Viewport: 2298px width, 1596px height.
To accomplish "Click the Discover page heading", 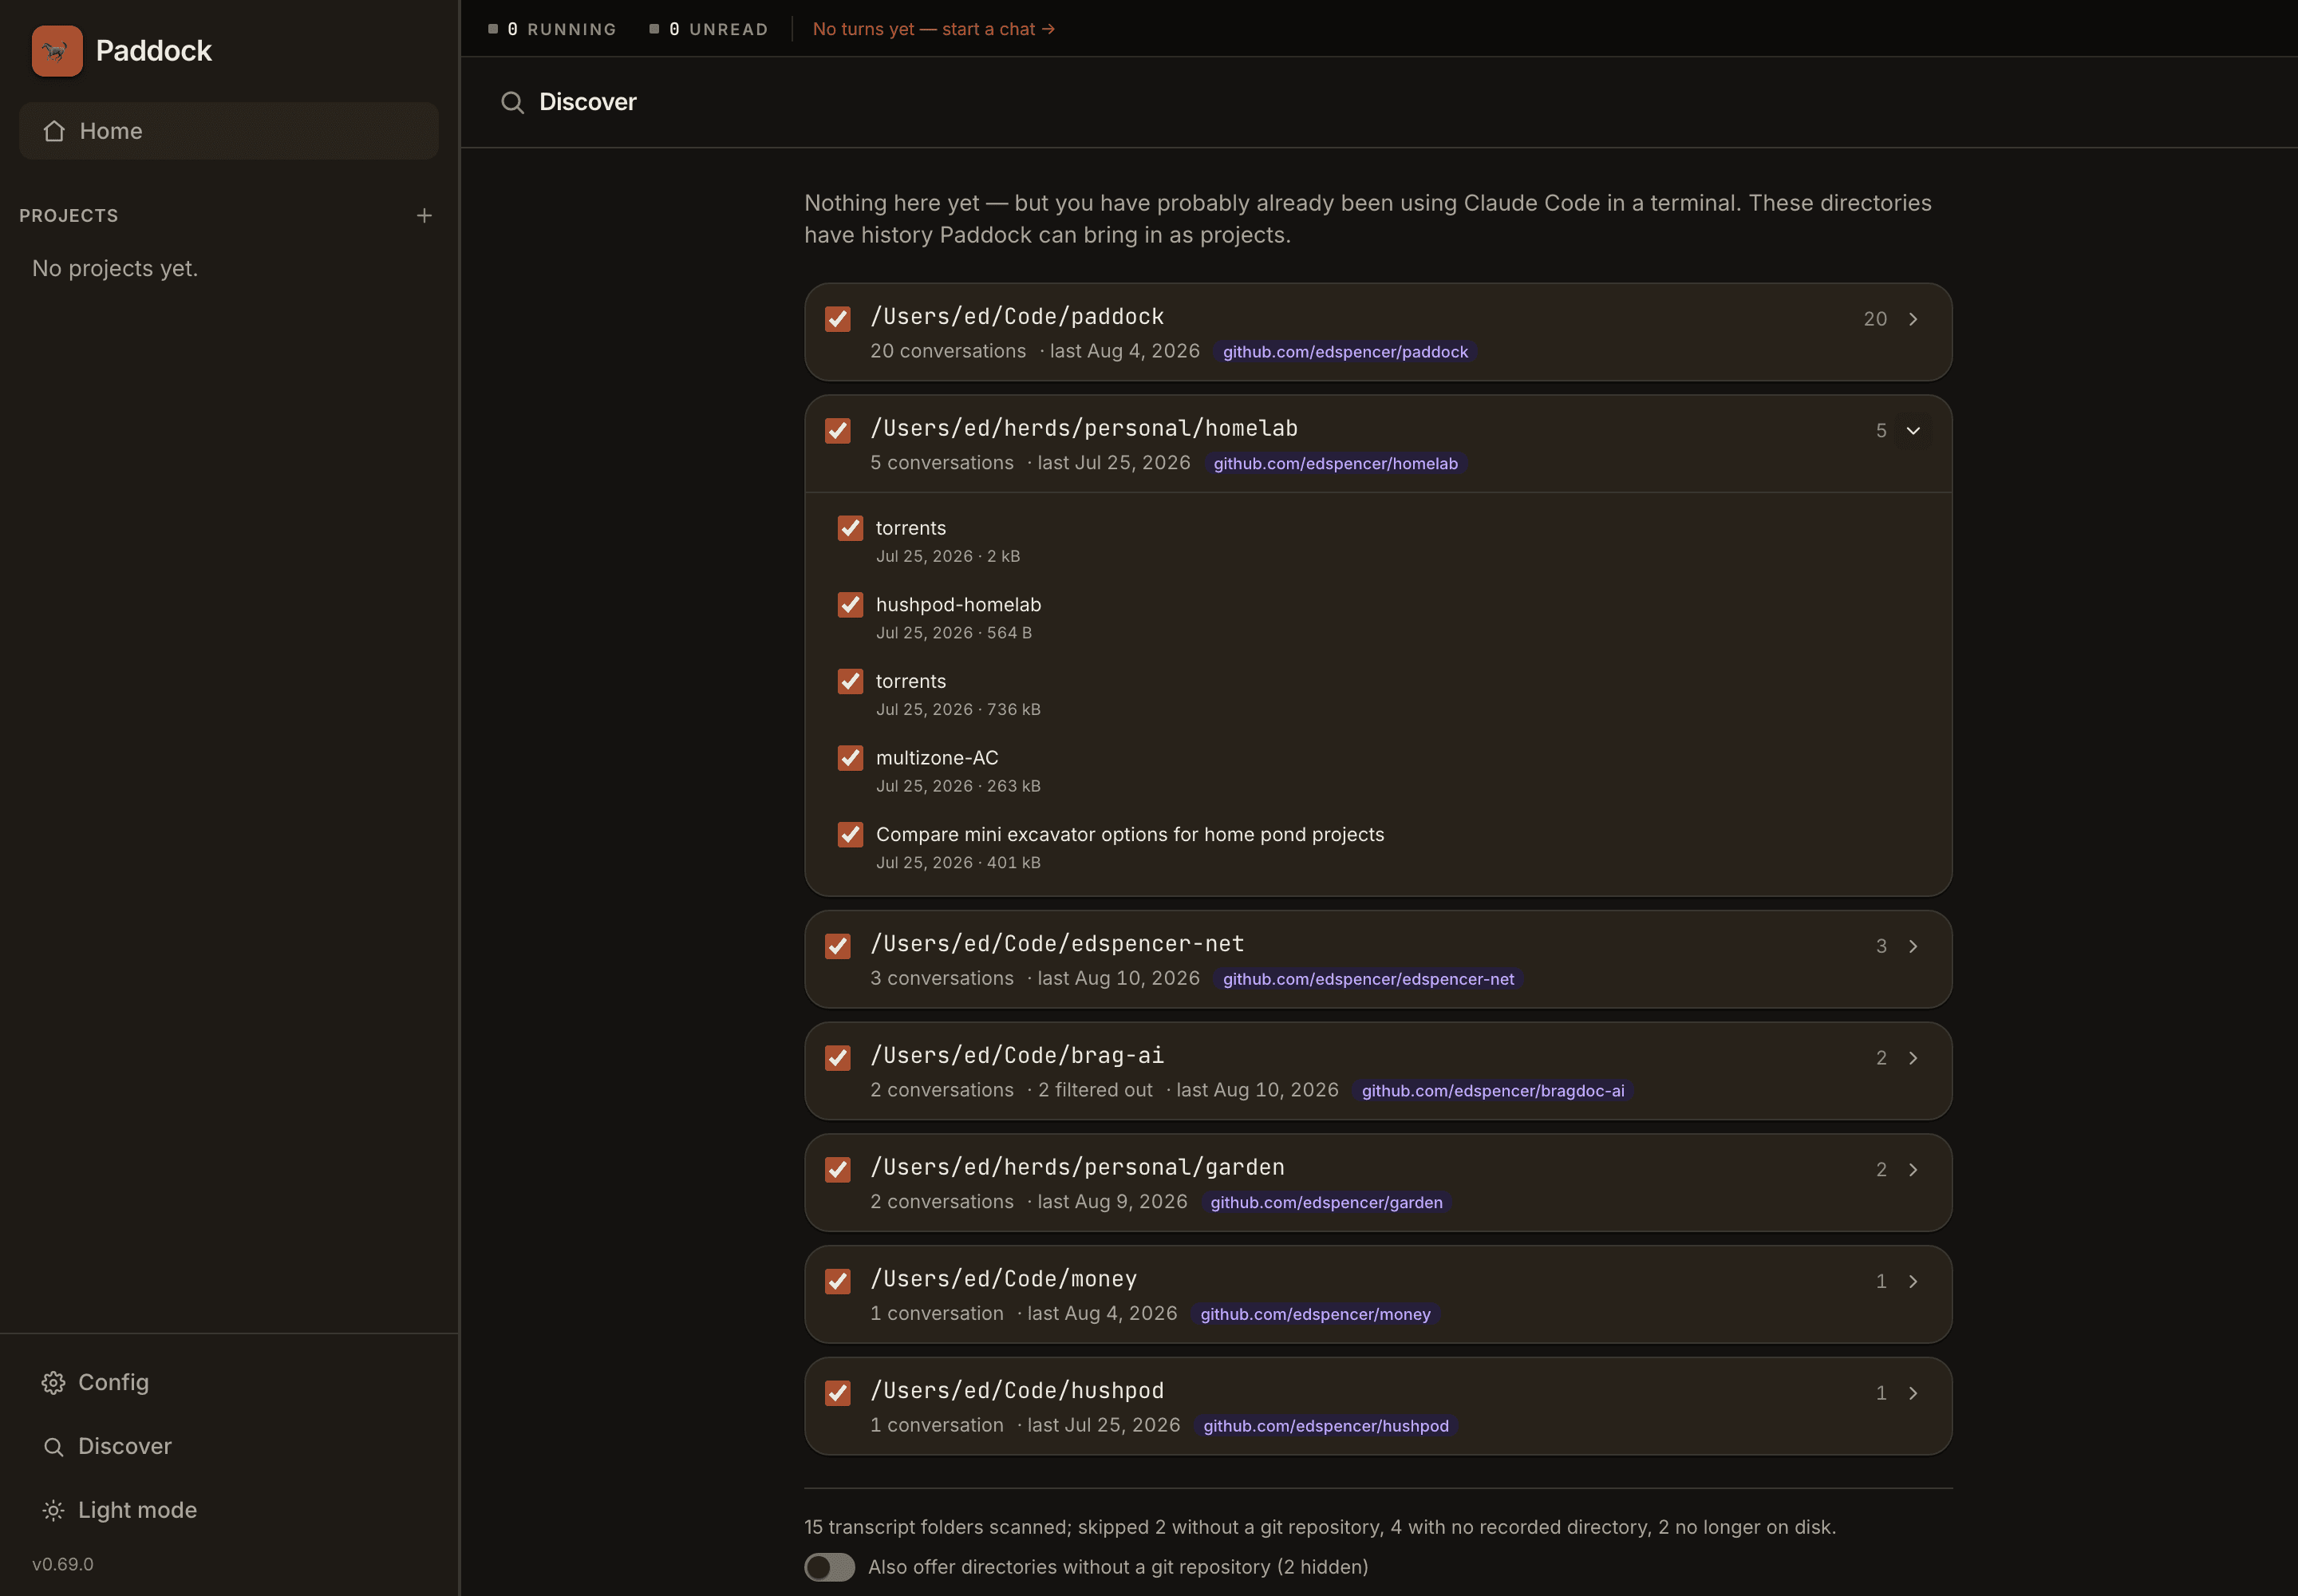I will [587, 102].
